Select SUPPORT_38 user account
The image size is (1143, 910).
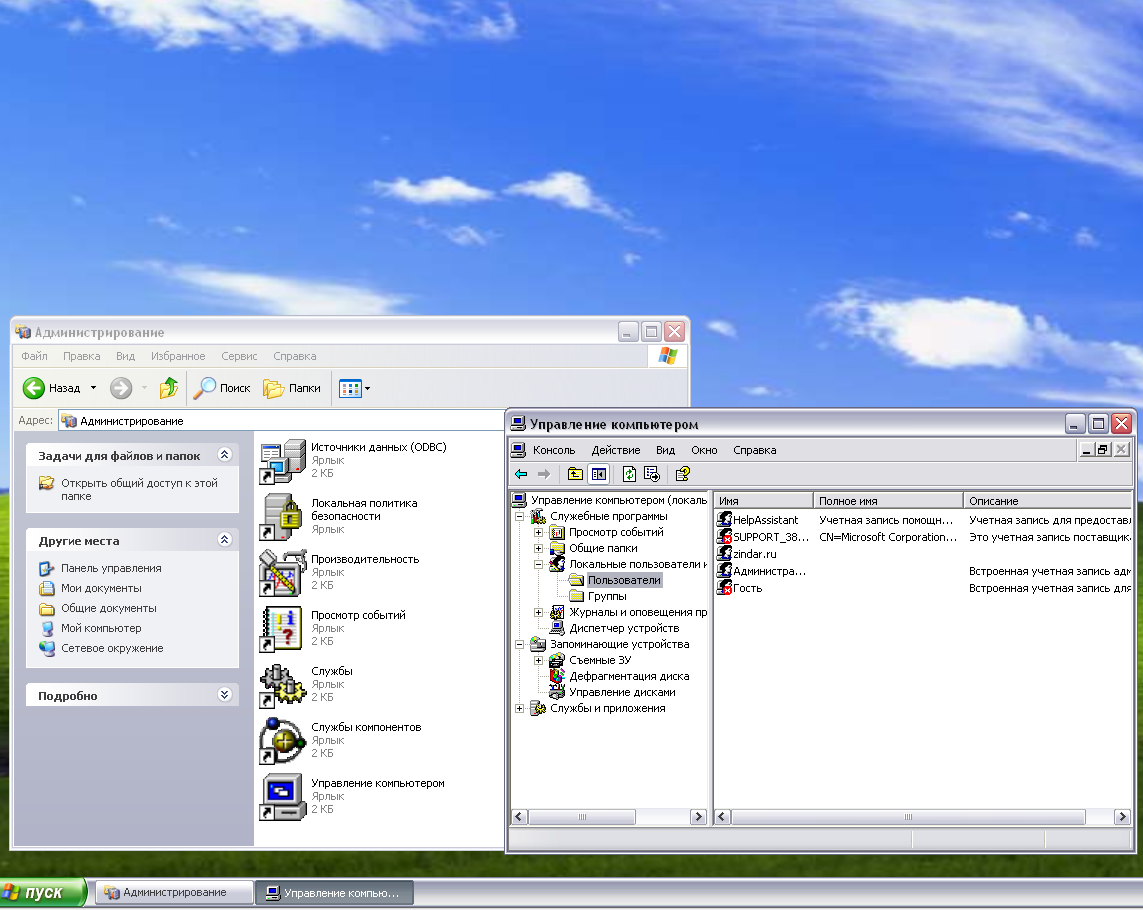(x=763, y=537)
